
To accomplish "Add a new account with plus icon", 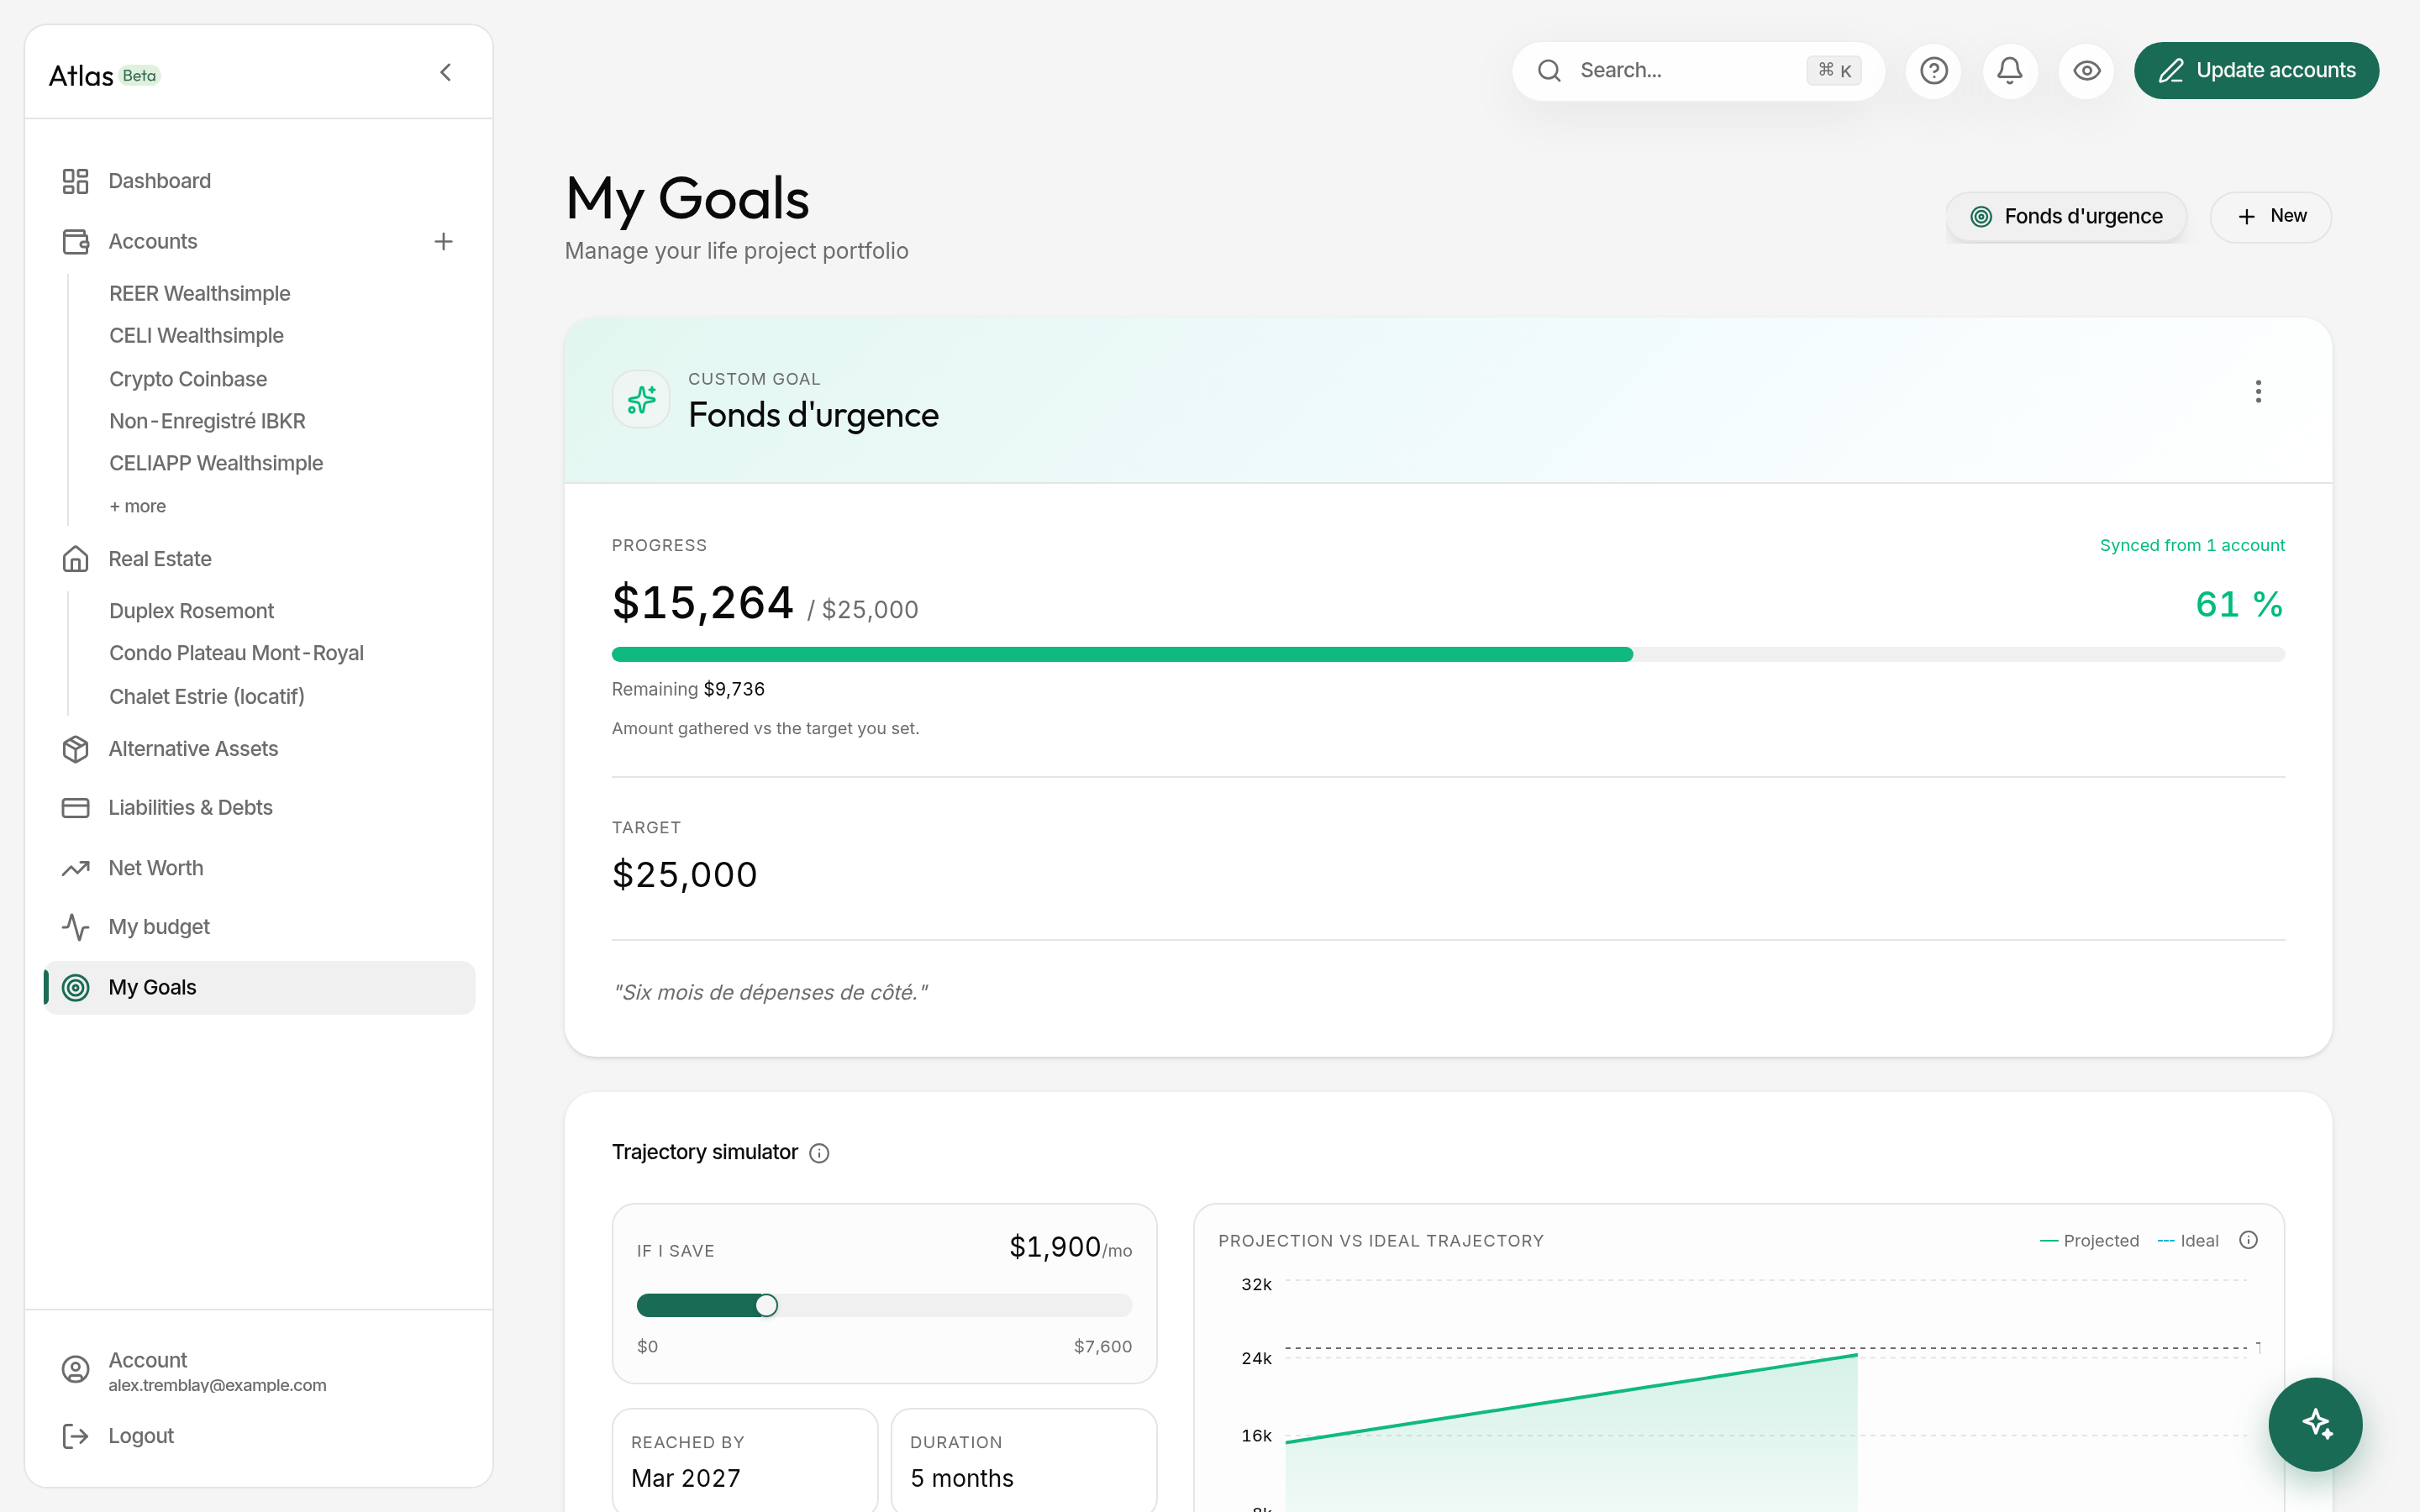I will 443,241.
